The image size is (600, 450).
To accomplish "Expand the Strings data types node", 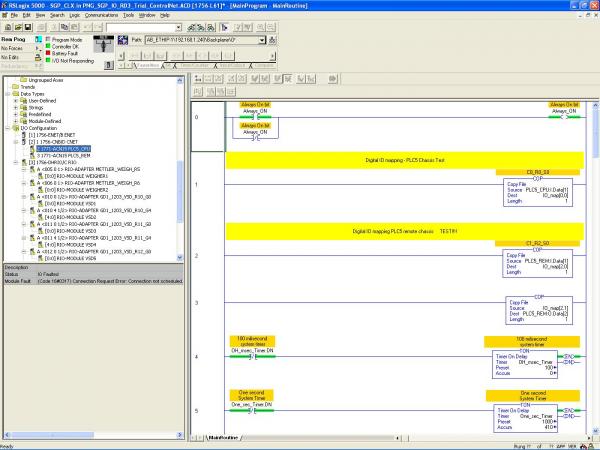I will click(x=16, y=108).
